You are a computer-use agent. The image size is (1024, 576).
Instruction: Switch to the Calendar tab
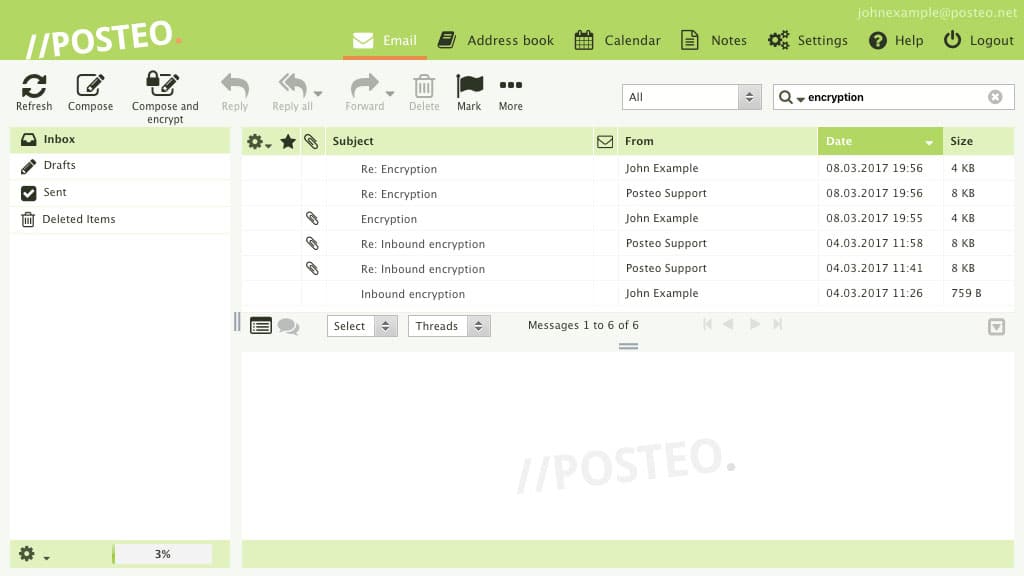click(x=617, y=40)
